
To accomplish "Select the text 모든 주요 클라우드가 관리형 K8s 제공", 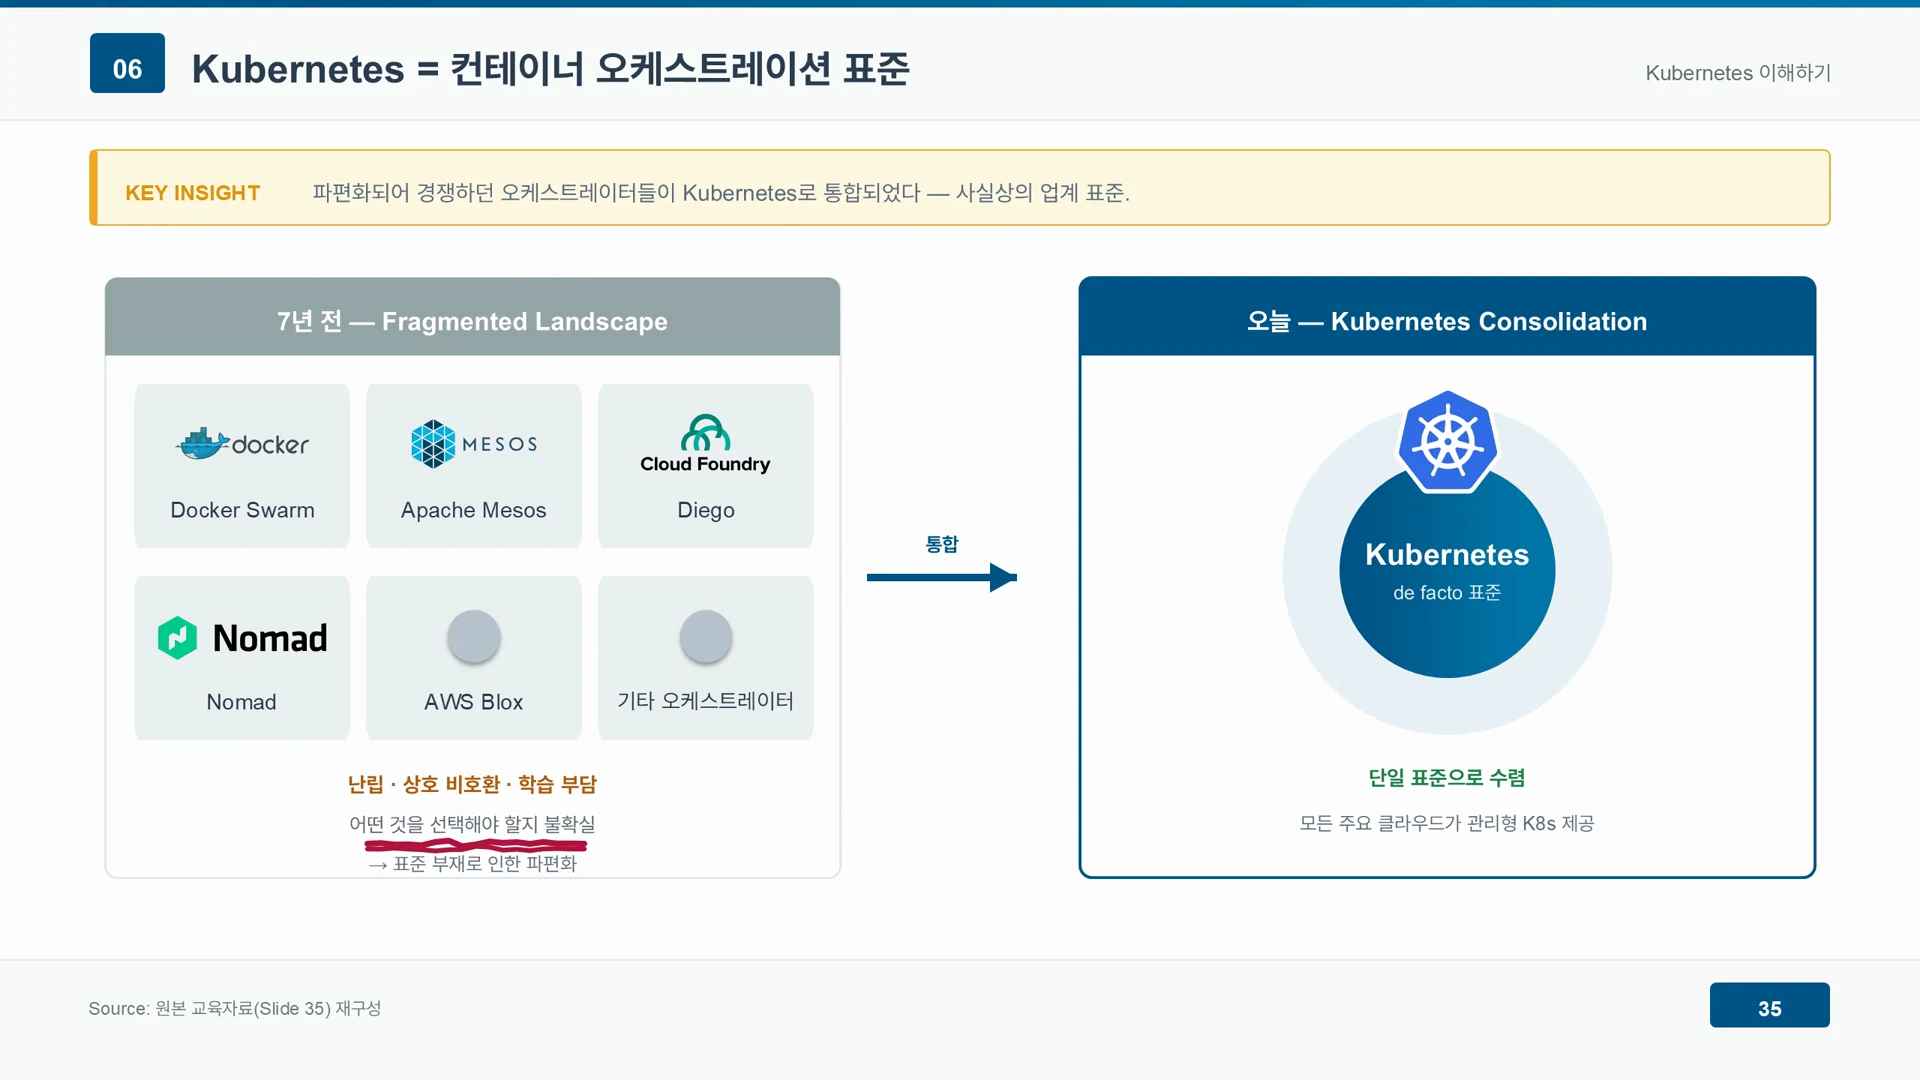I will (1447, 823).
